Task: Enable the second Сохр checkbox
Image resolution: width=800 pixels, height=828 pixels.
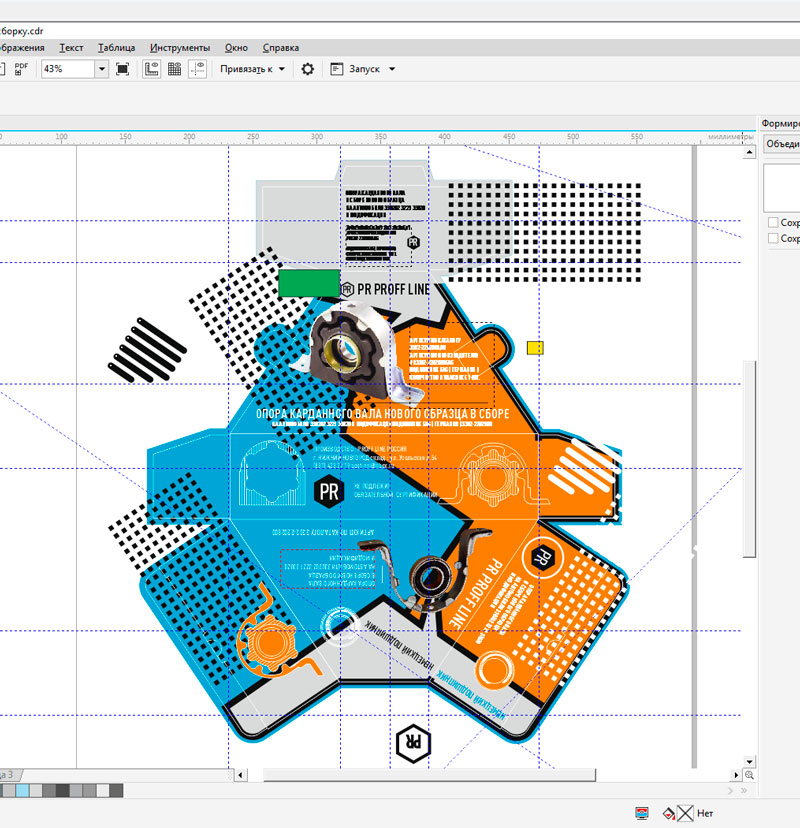Action: point(772,238)
